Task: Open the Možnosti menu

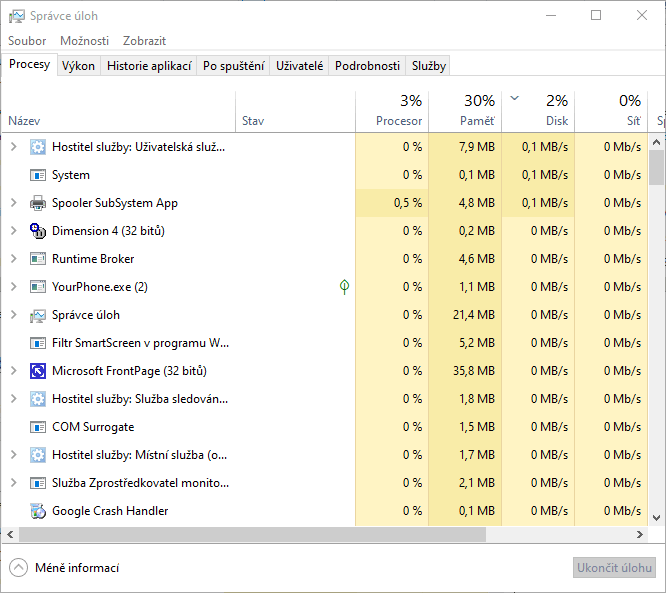Action: coord(84,41)
